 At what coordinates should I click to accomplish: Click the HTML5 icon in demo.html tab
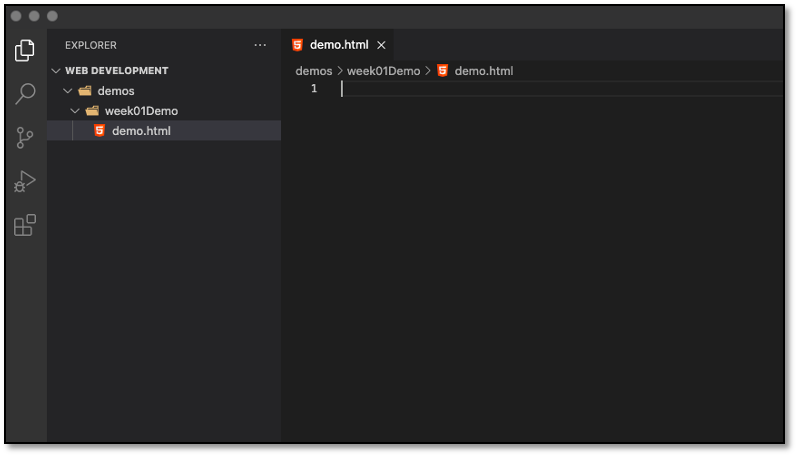[x=297, y=45]
